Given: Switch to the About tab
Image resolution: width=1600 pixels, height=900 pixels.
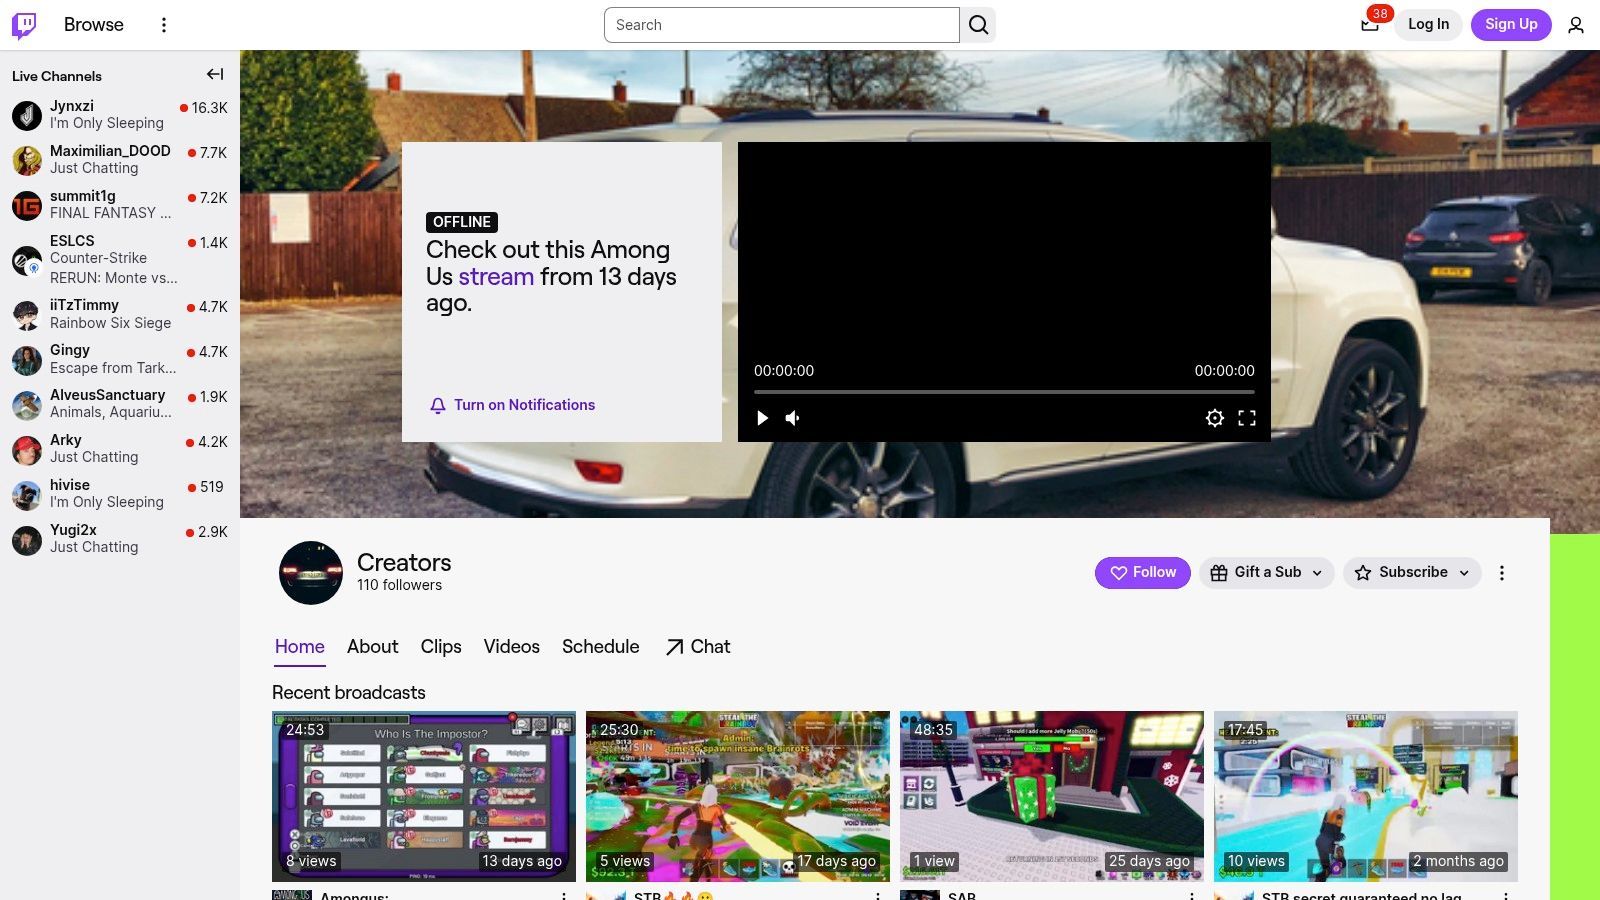Looking at the screenshot, I should (x=373, y=647).
